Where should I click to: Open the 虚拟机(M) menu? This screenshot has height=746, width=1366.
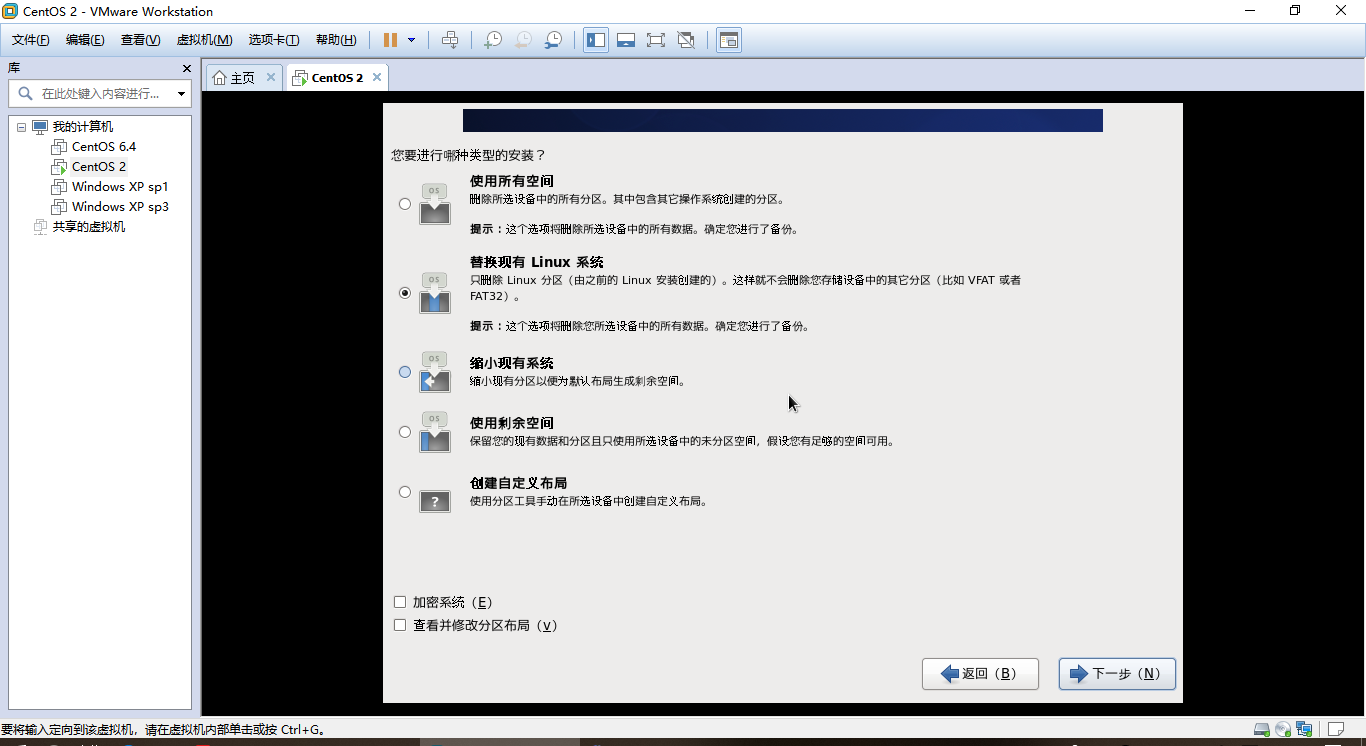tap(203, 39)
